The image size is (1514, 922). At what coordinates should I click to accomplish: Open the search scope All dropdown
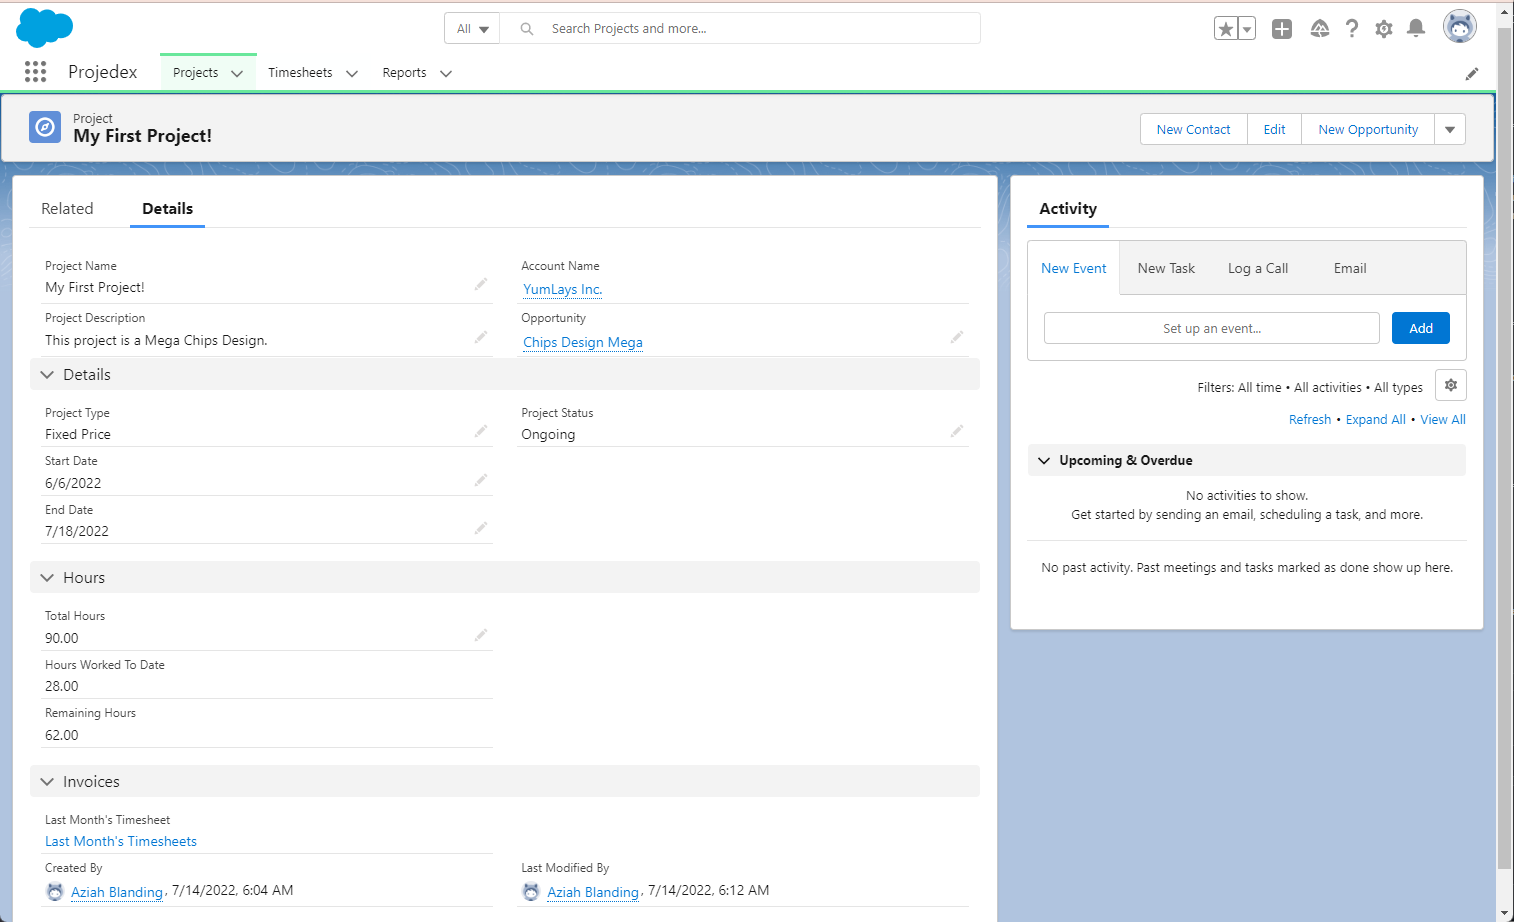coord(471,28)
